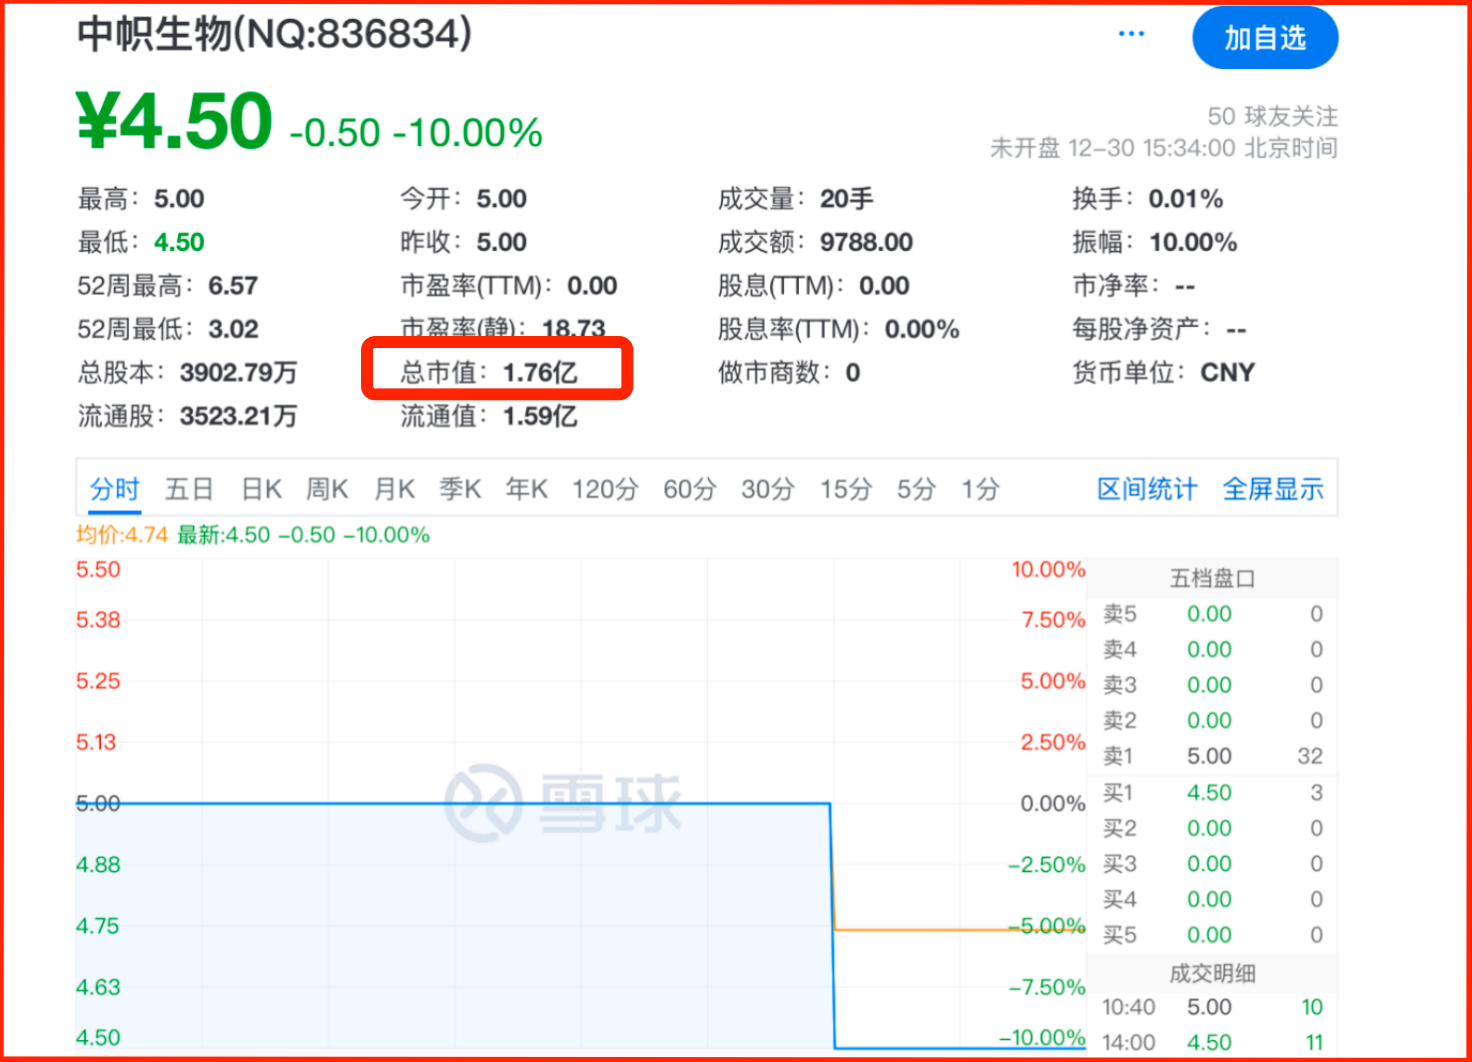The width and height of the screenshot is (1472, 1062).
Task: Open the more options ellipsis menu
Action: (x=1131, y=33)
